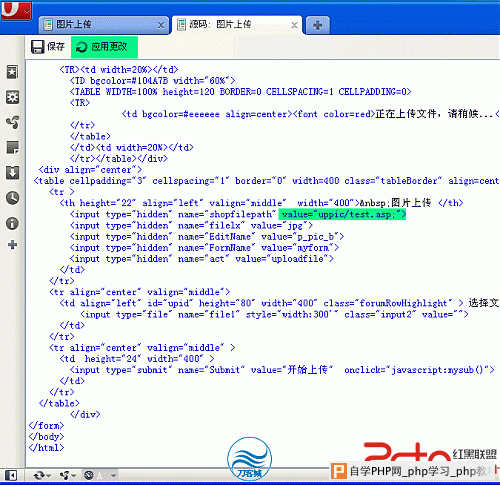Click the 应用更改 apply changes button
This screenshot has width=500, height=485.
104,47
